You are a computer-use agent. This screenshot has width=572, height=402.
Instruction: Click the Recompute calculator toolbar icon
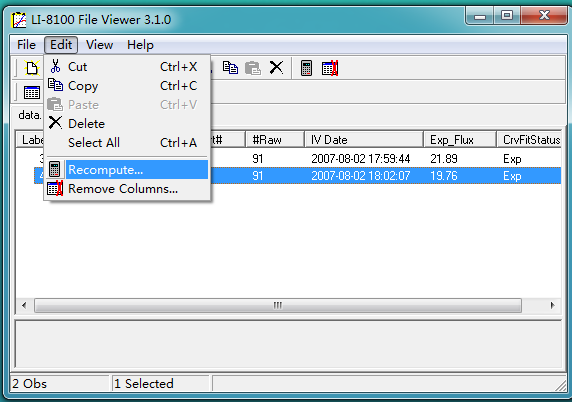click(306, 68)
